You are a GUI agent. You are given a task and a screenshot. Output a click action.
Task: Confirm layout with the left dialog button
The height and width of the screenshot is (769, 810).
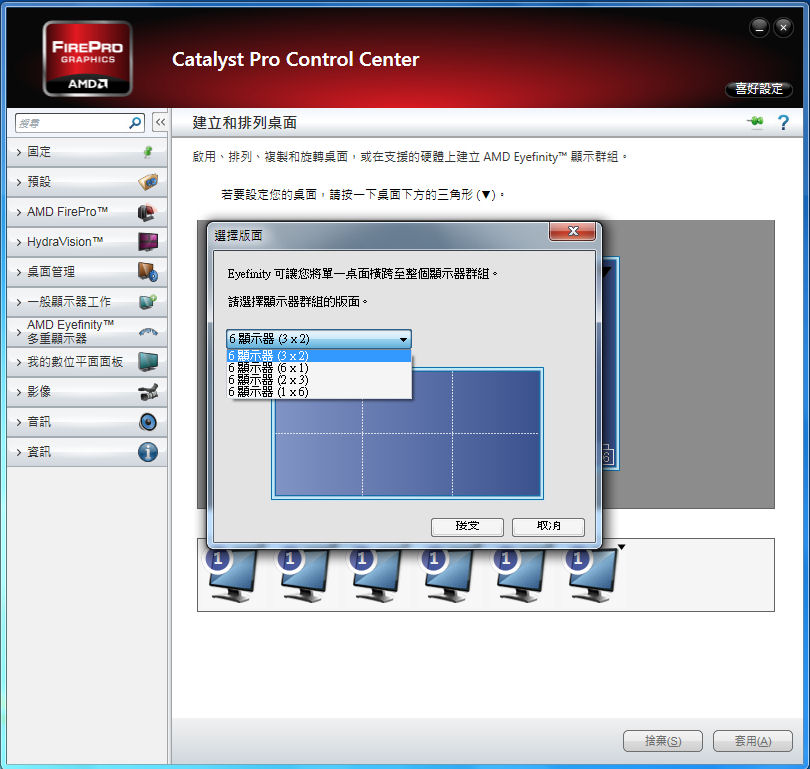tap(467, 527)
